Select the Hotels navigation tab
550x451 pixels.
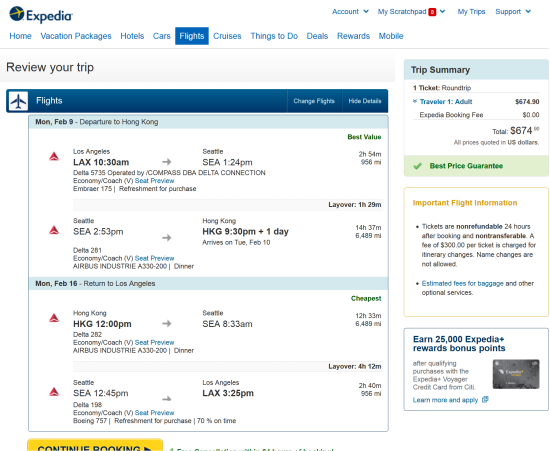(132, 36)
